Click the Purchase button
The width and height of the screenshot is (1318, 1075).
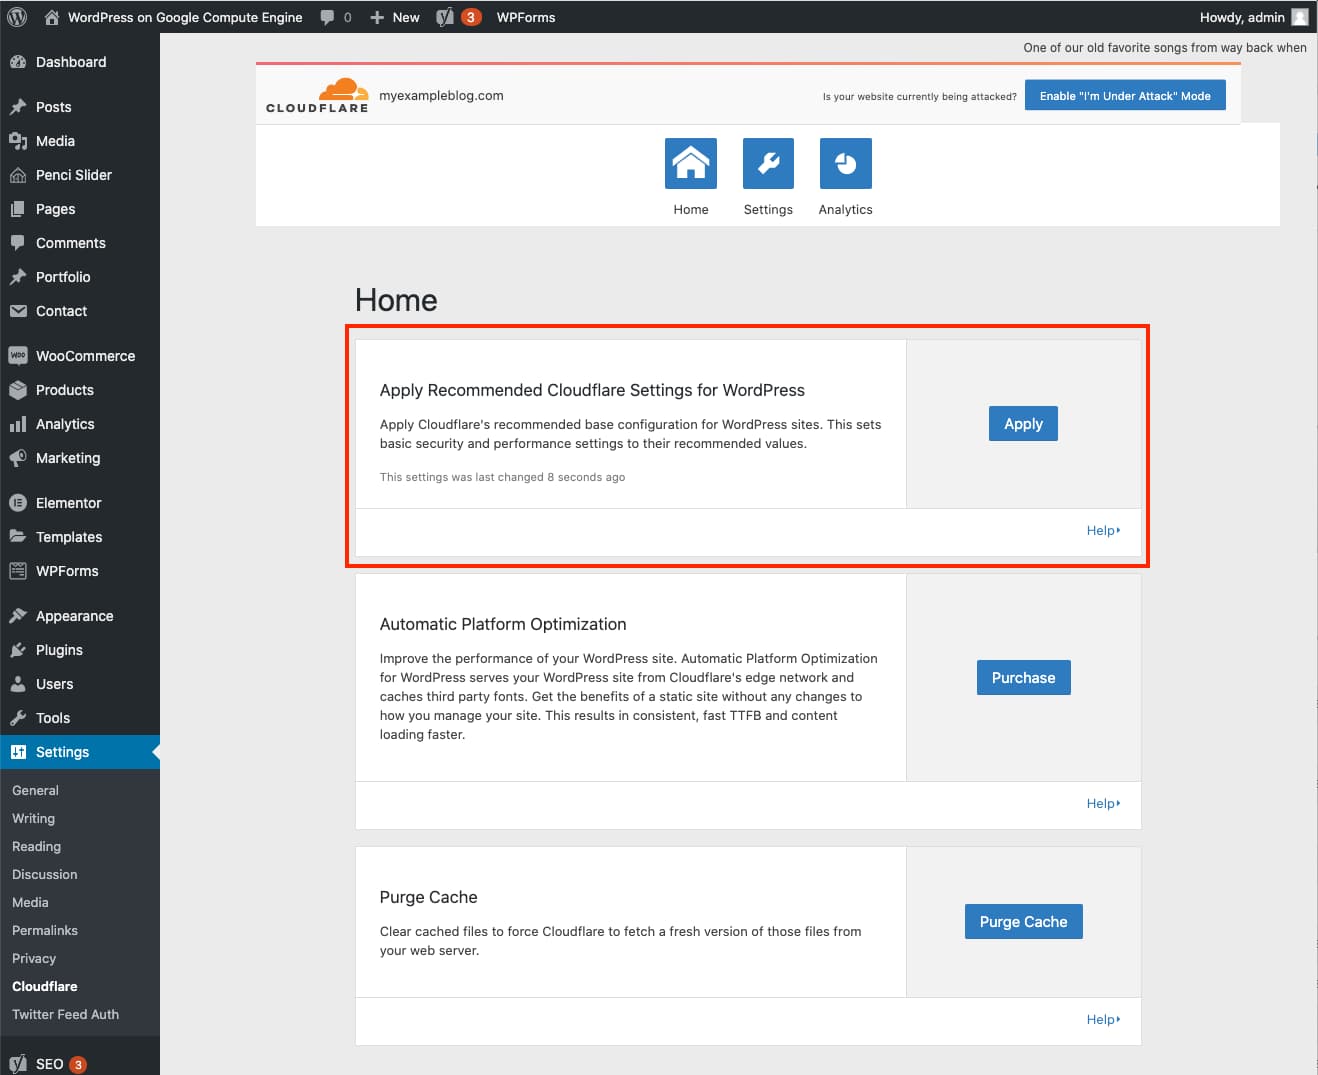point(1023,678)
